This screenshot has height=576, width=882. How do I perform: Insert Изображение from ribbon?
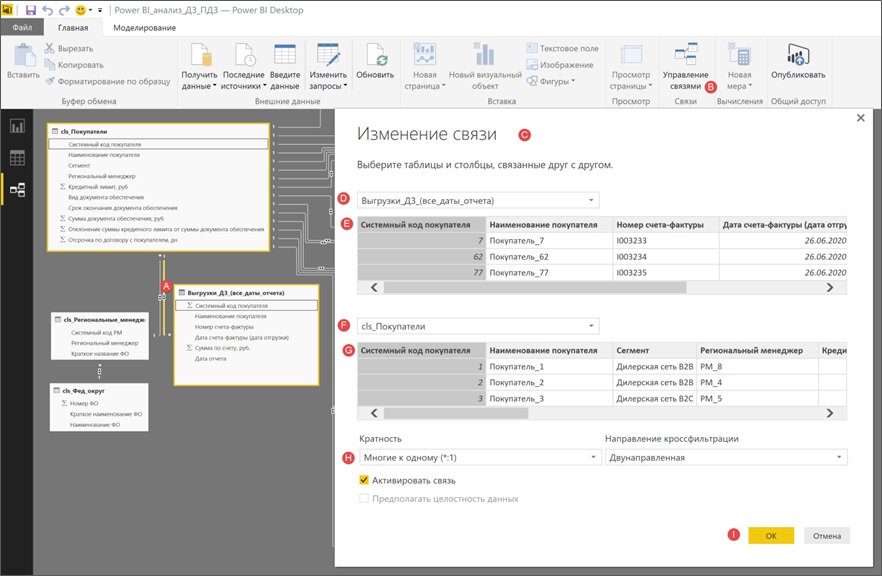(560, 65)
